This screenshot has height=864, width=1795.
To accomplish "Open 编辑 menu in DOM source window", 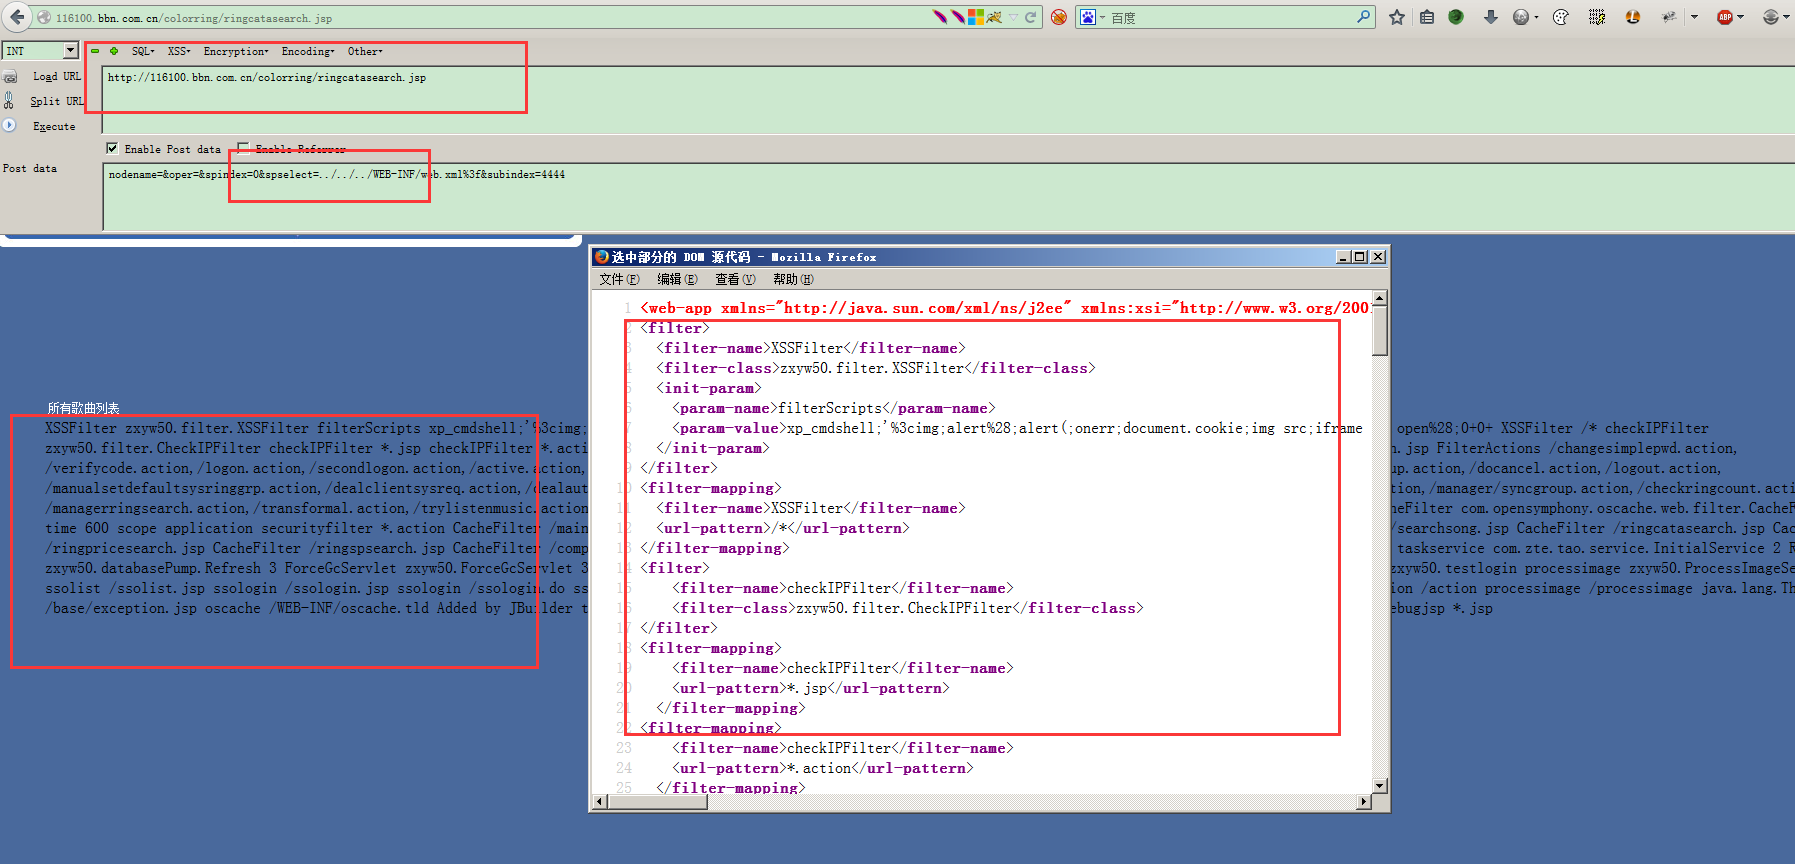I will click(677, 279).
